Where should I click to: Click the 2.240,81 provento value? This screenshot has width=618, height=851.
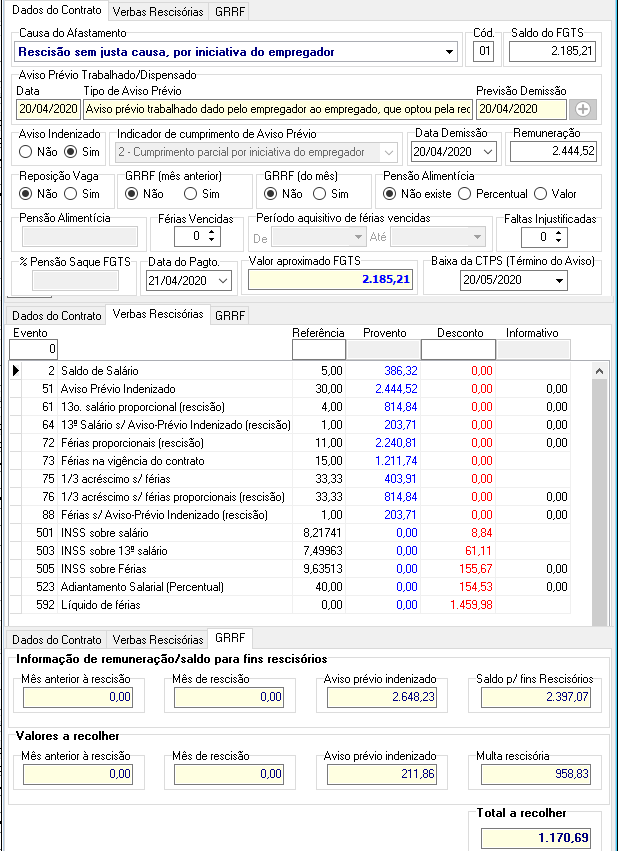click(396, 443)
